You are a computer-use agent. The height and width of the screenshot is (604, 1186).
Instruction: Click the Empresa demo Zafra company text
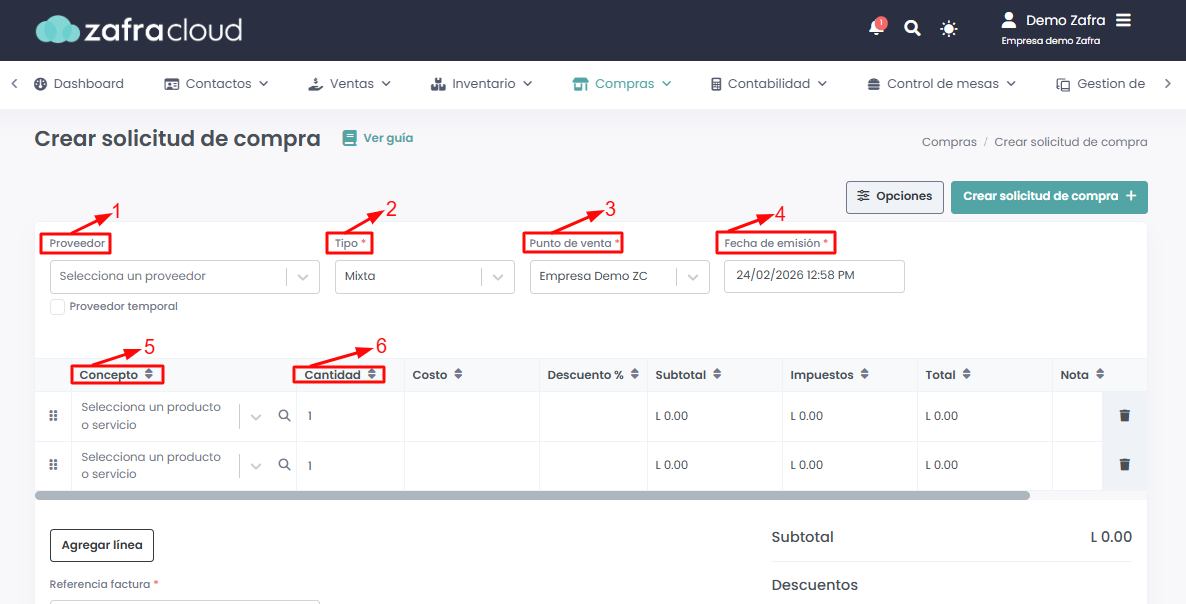(1051, 41)
